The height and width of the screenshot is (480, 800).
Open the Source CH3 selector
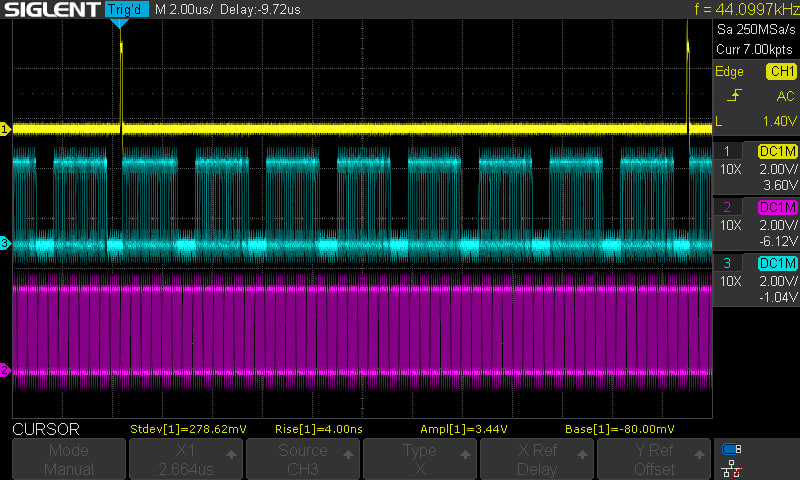(303, 459)
